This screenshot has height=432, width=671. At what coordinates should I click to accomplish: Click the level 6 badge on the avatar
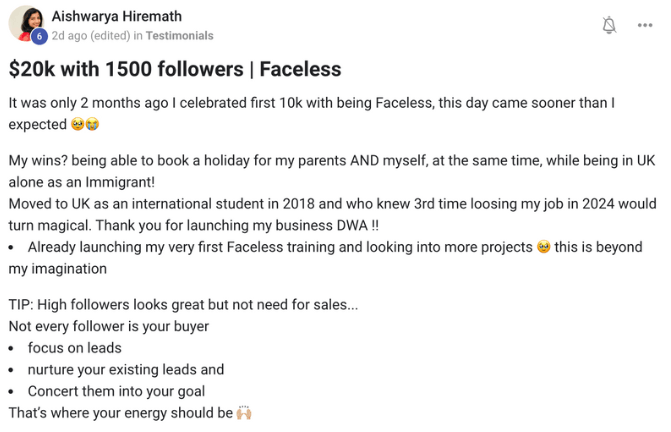tap(39, 36)
